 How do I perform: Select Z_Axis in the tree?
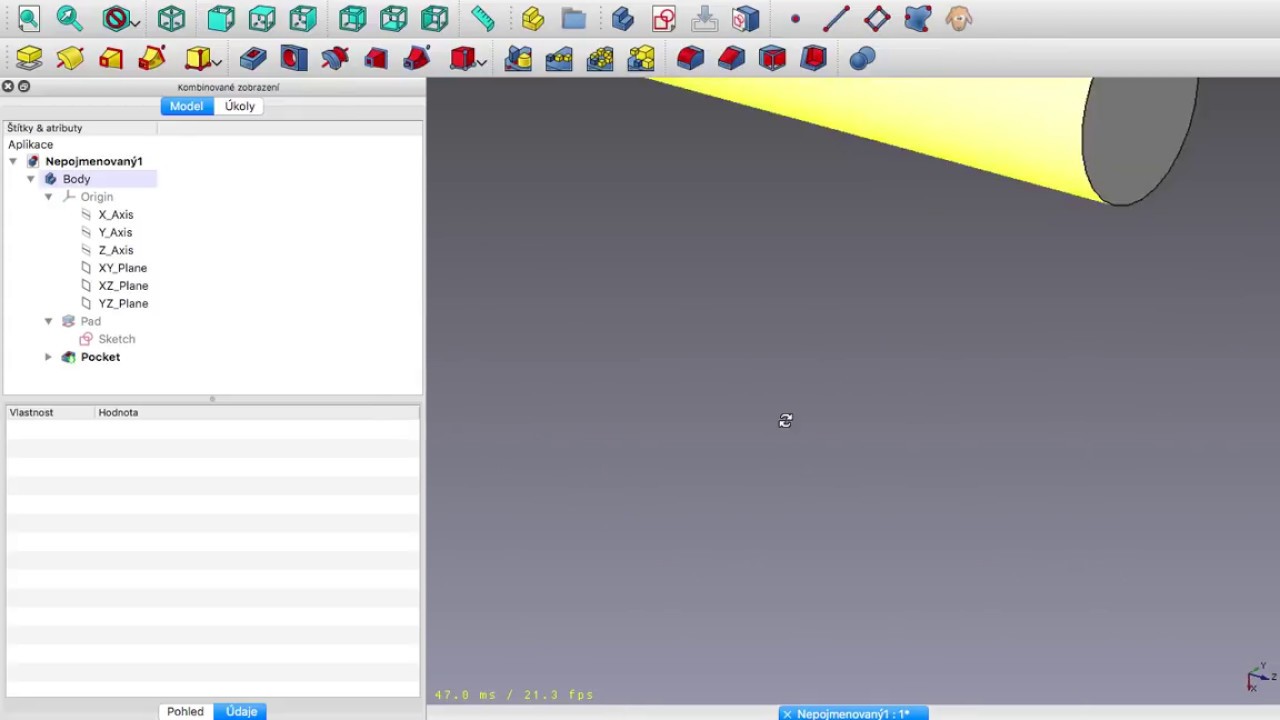point(115,250)
